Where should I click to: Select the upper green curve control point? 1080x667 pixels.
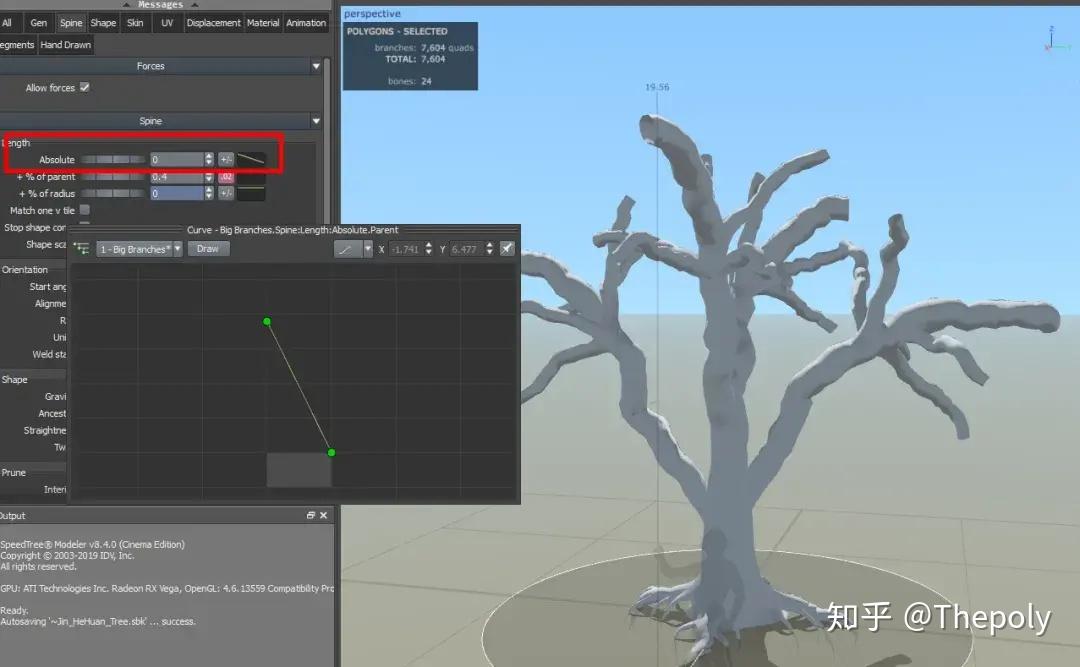267,321
